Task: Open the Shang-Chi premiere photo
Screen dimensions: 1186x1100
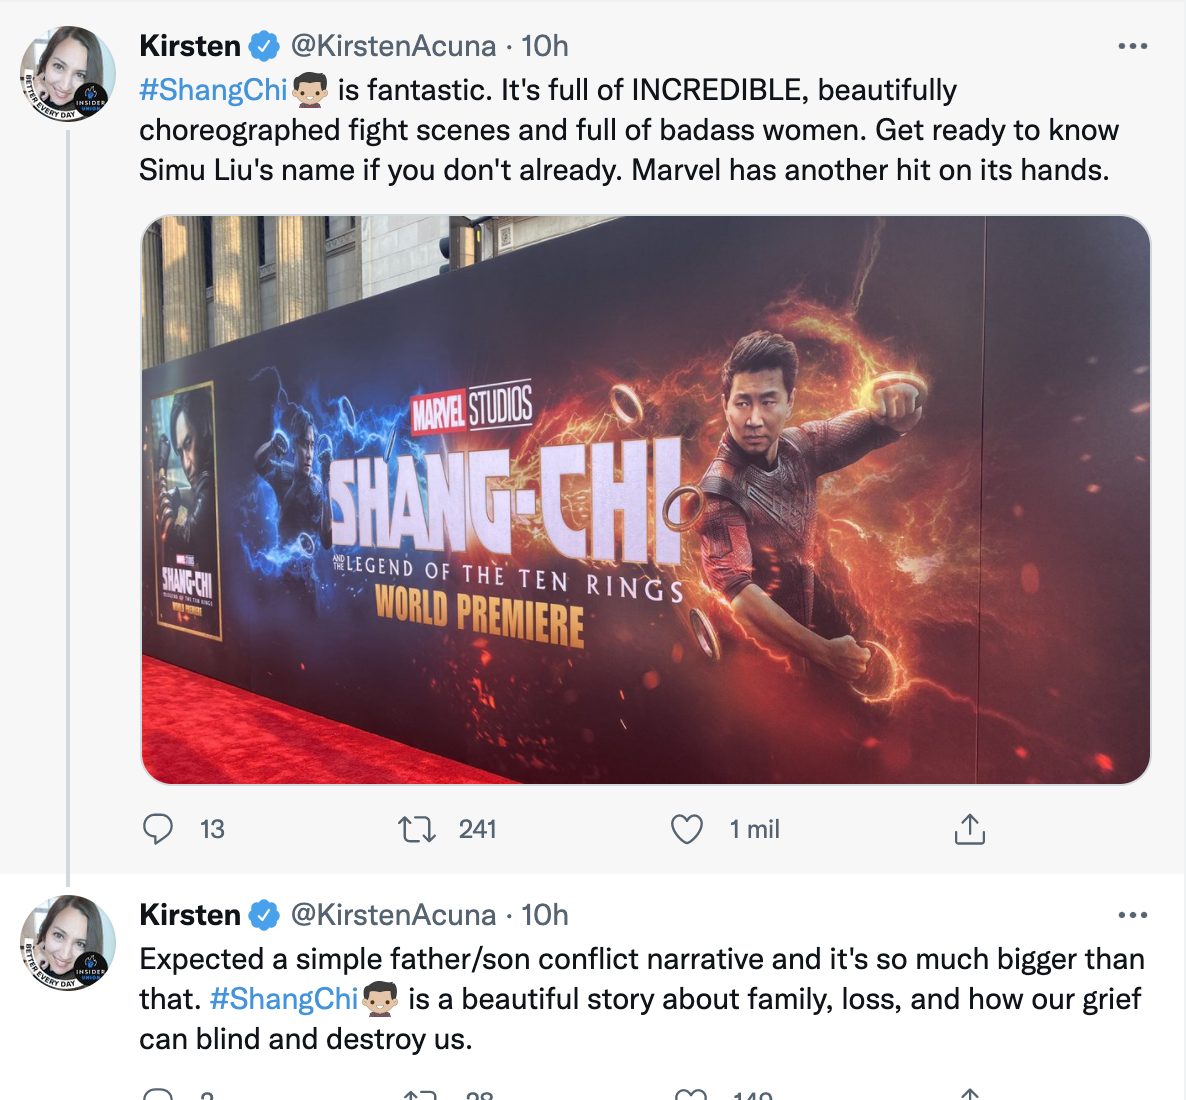Action: [x=645, y=500]
